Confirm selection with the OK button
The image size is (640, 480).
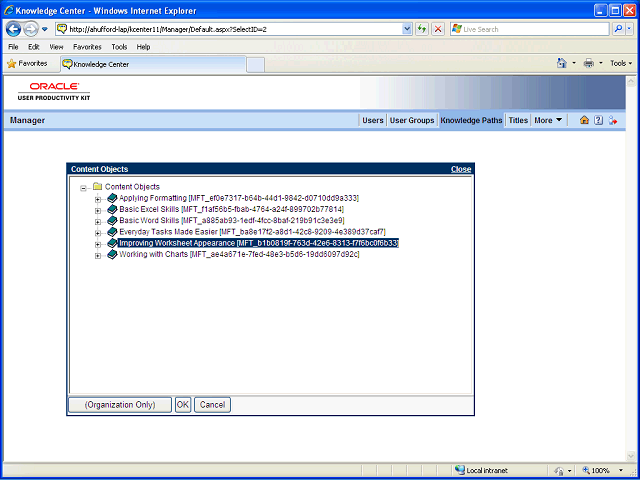183,405
